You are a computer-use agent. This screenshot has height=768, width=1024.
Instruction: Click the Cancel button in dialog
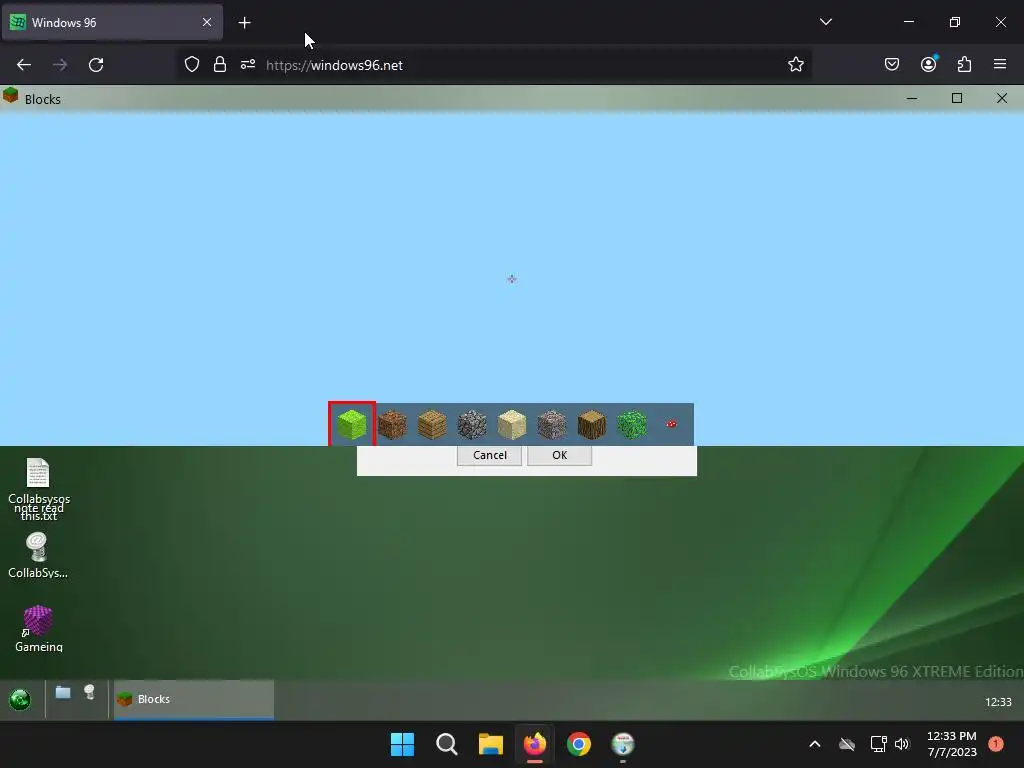coord(489,455)
